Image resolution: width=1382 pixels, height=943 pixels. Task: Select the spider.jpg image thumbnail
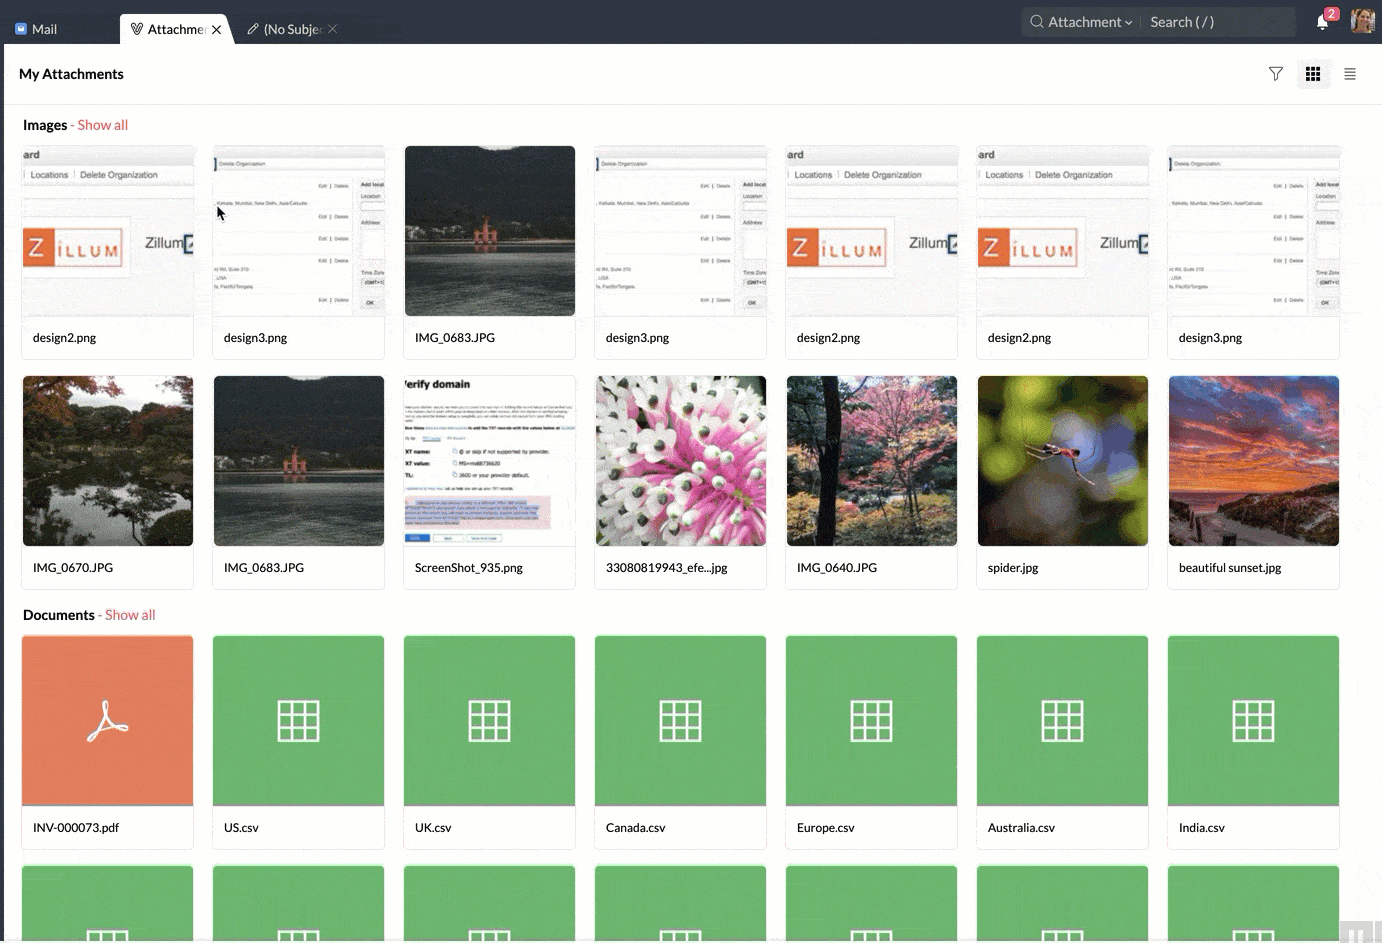click(1062, 461)
